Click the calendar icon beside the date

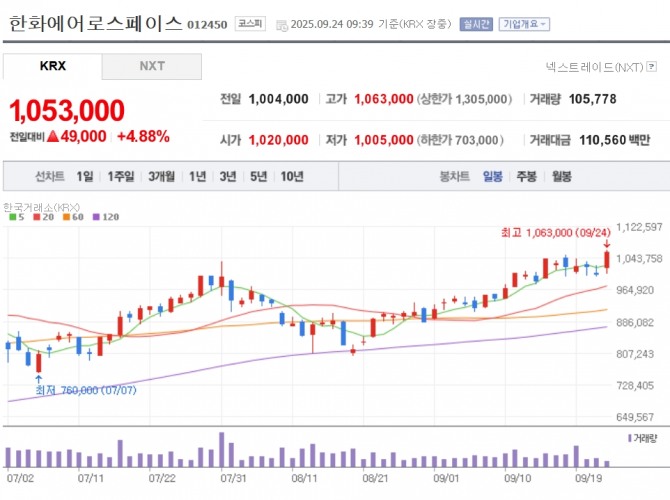(x=282, y=25)
